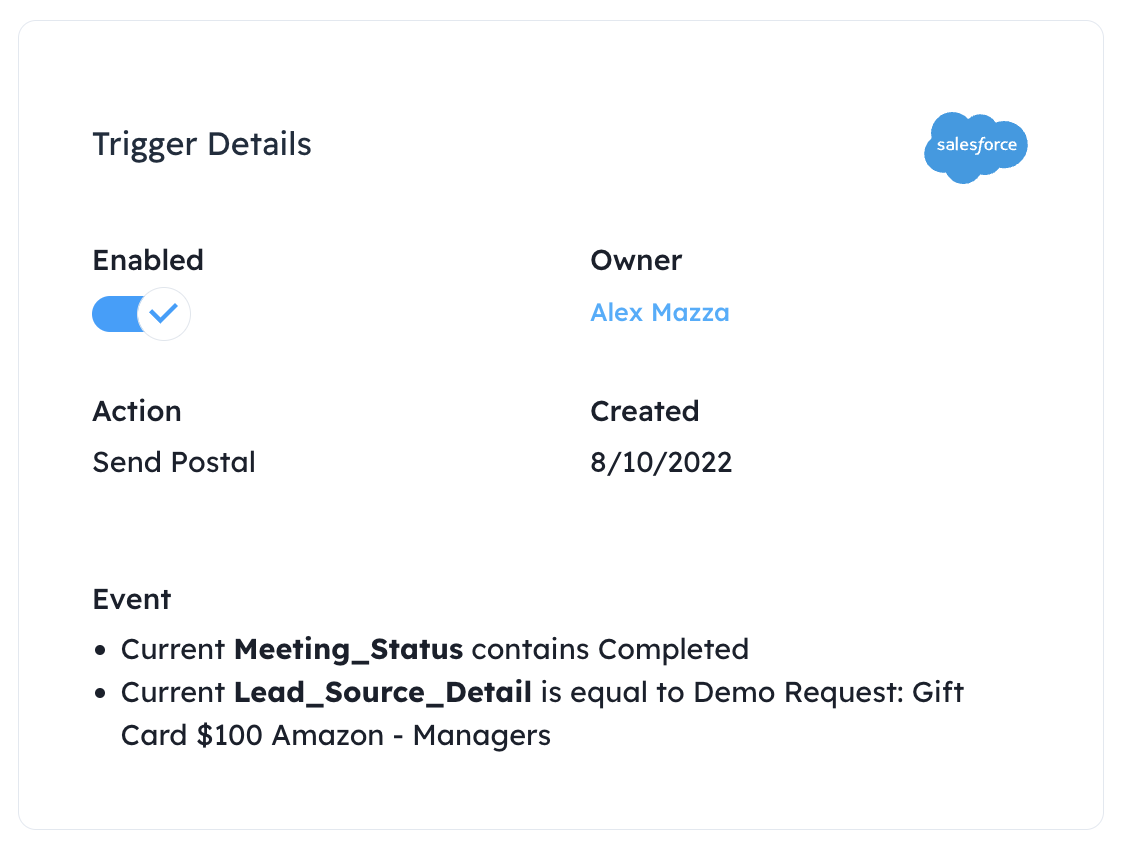Click the Lead_Source_Detail field name
This screenshot has height=854, width=1132.
tap(383, 693)
